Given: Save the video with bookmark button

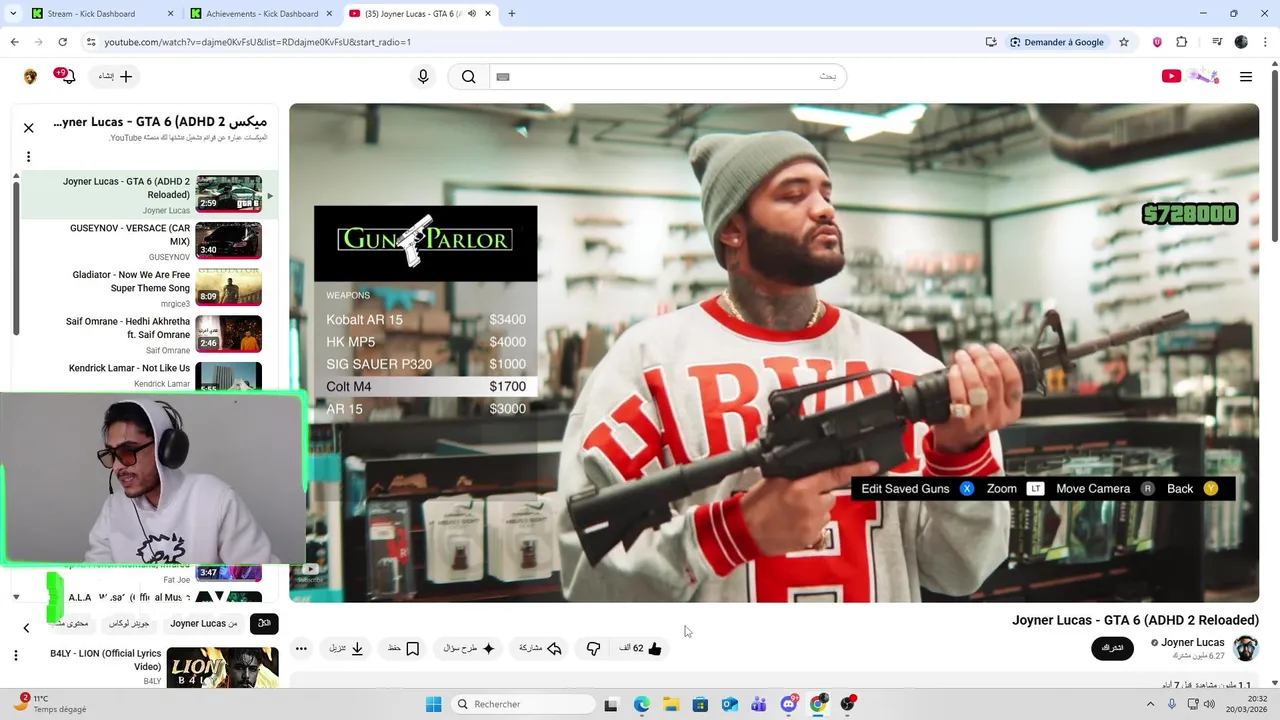Looking at the screenshot, I should tap(404, 648).
